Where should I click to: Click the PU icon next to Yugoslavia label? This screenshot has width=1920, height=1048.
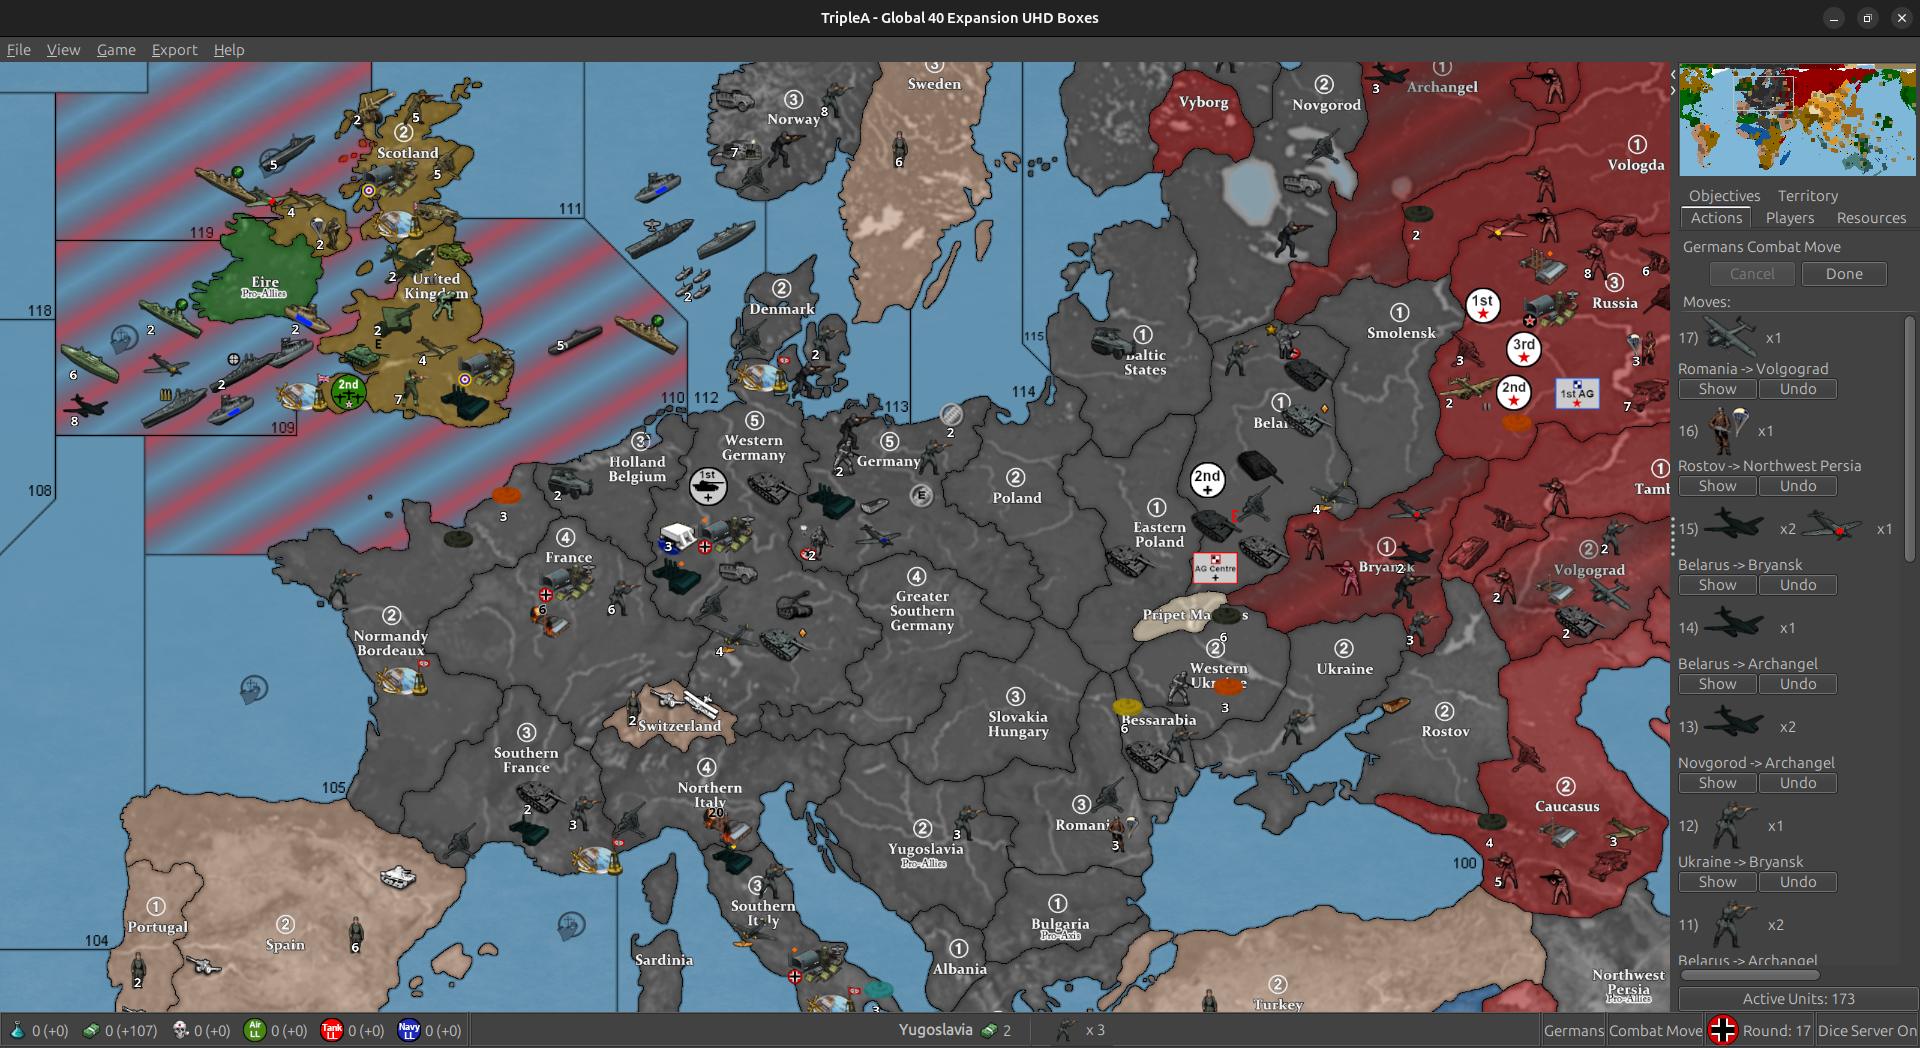pos(989,1030)
